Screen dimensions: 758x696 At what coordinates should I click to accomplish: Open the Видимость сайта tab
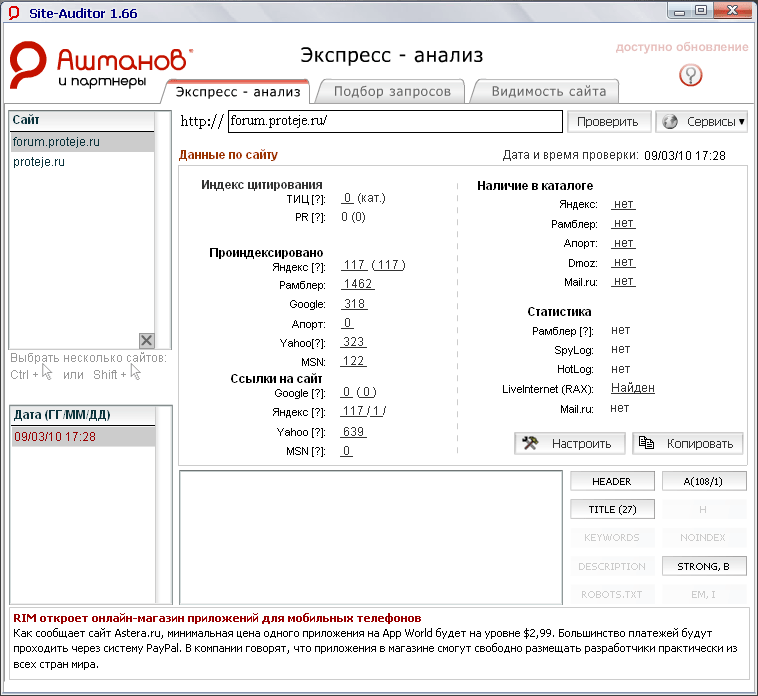click(548, 91)
